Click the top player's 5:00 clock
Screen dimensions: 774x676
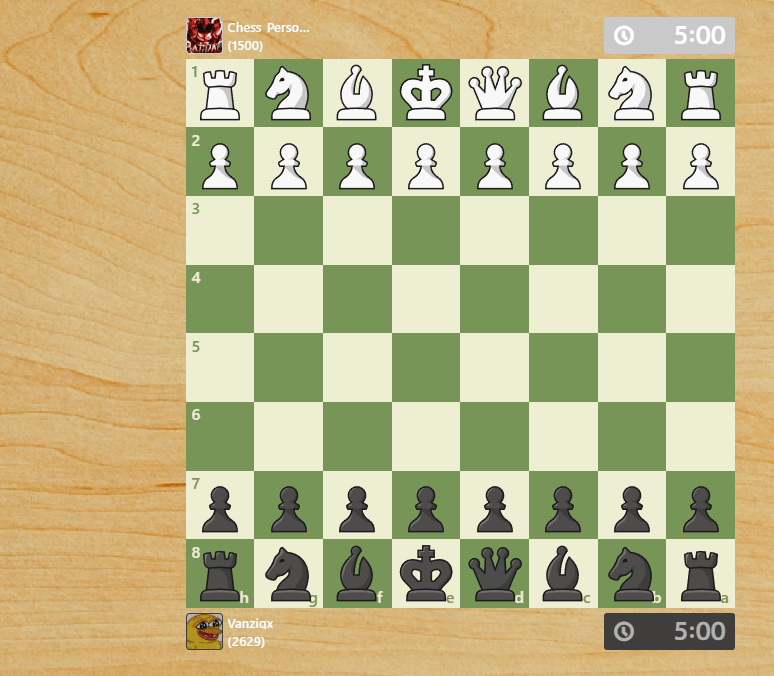click(x=669, y=36)
